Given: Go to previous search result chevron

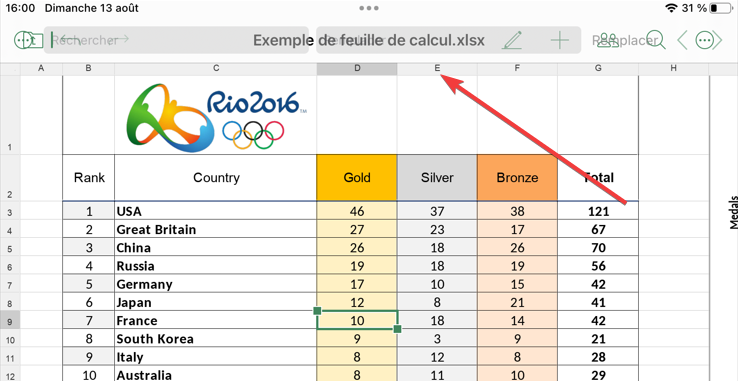Looking at the screenshot, I should [682, 41].
